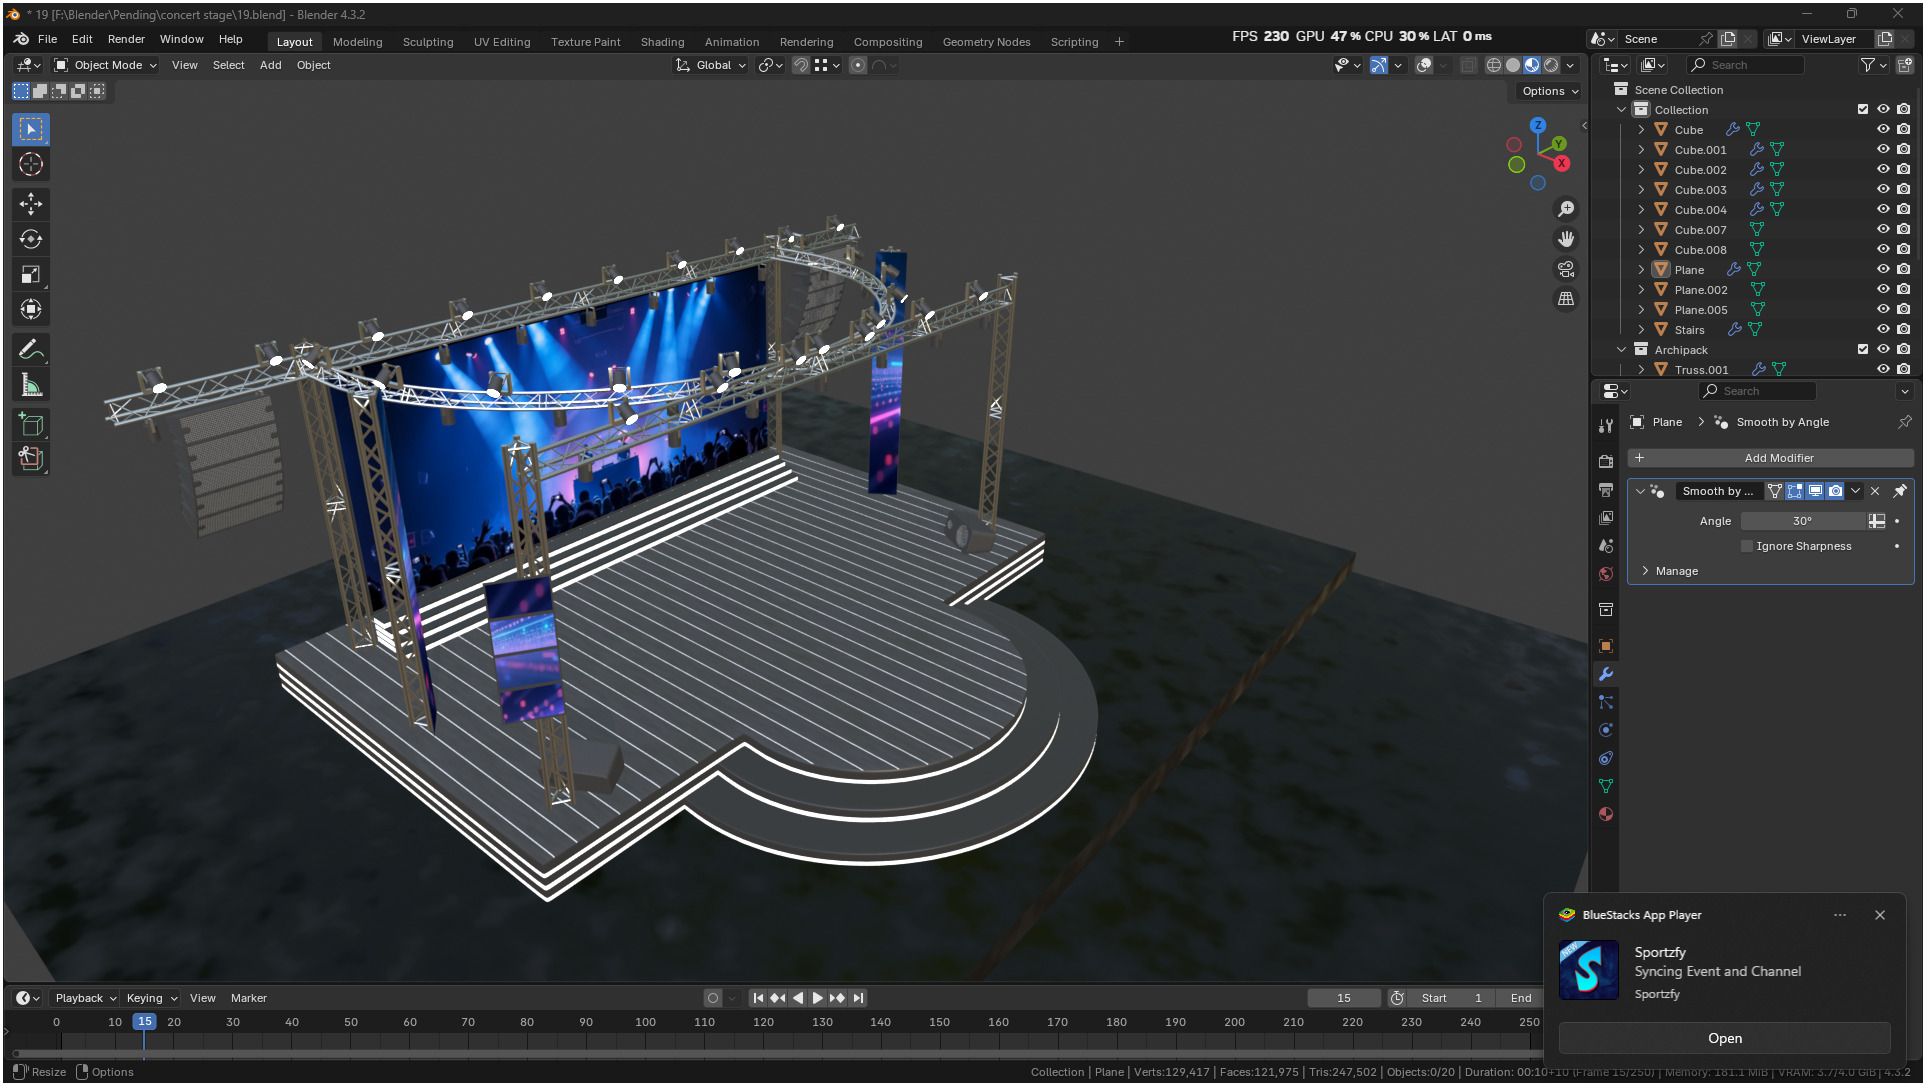
Task: Select the Measure tool
Action: [31, 385]
